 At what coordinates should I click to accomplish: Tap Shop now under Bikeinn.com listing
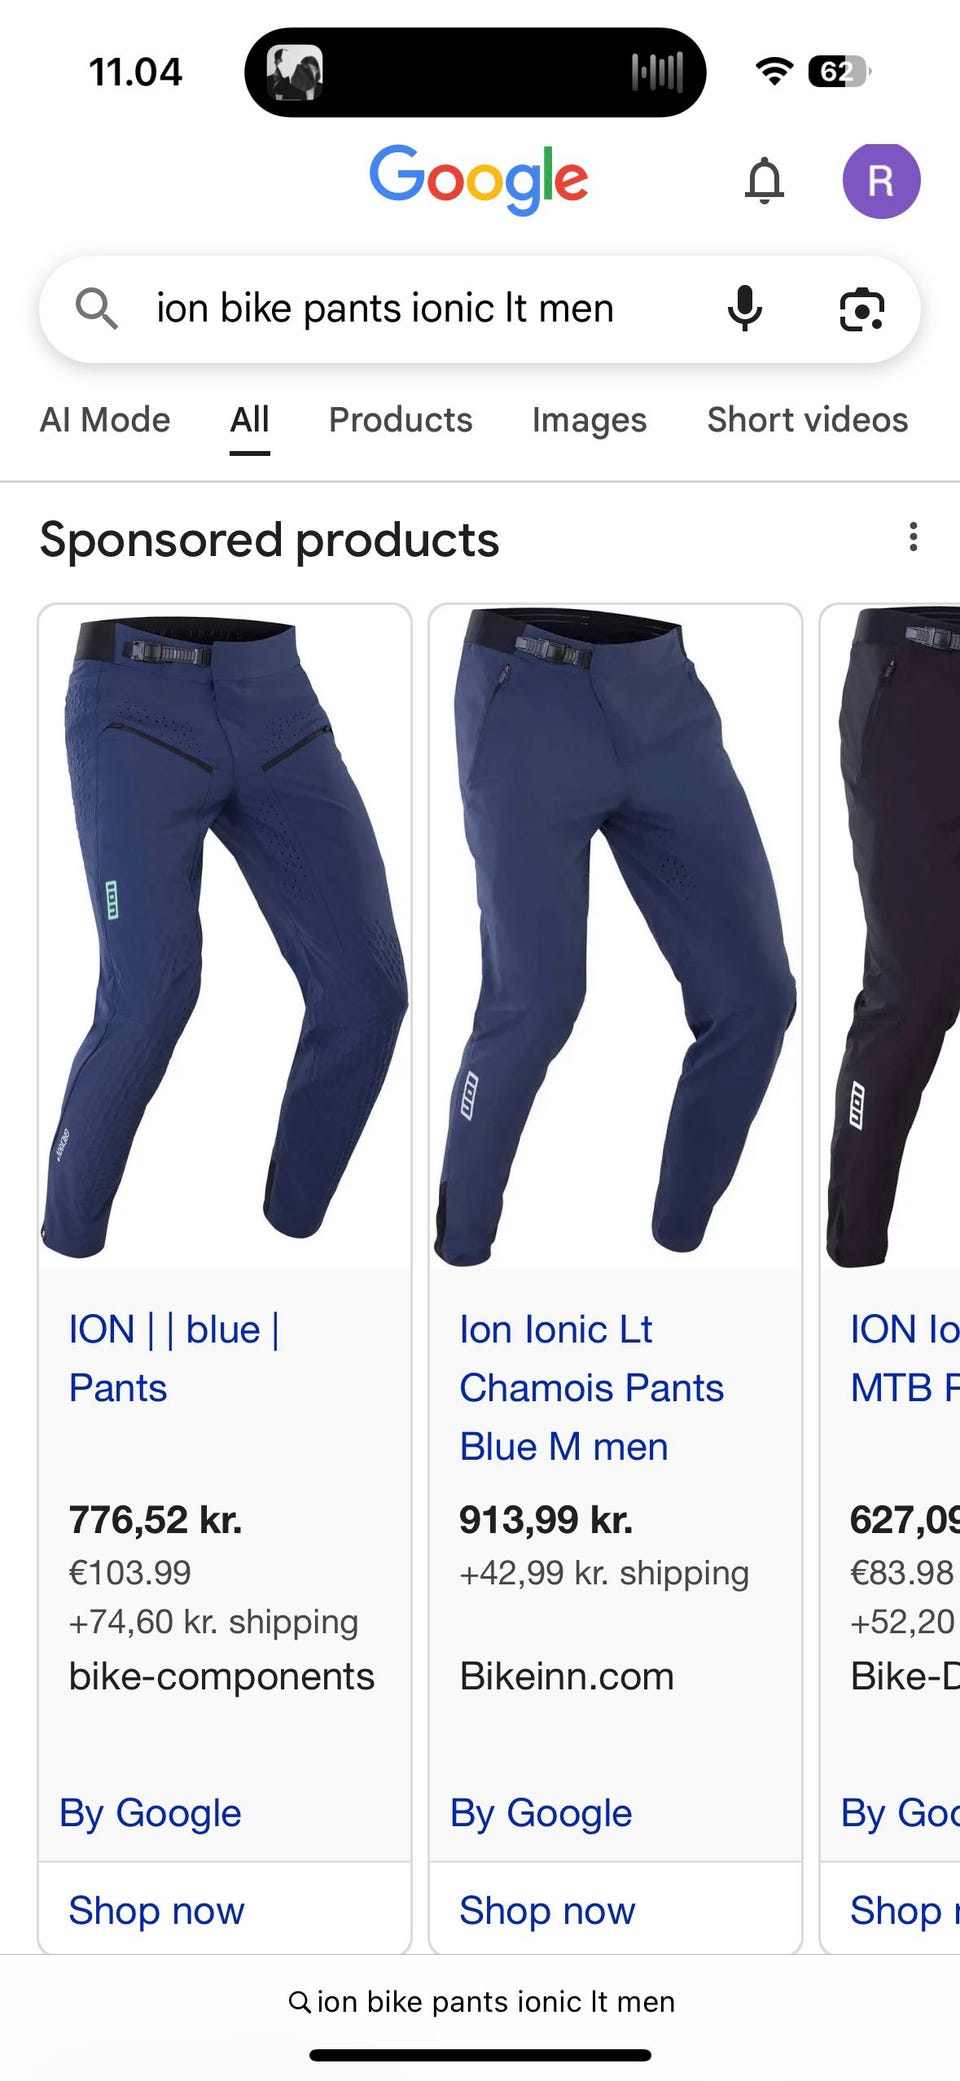[x=547, y=1910]
